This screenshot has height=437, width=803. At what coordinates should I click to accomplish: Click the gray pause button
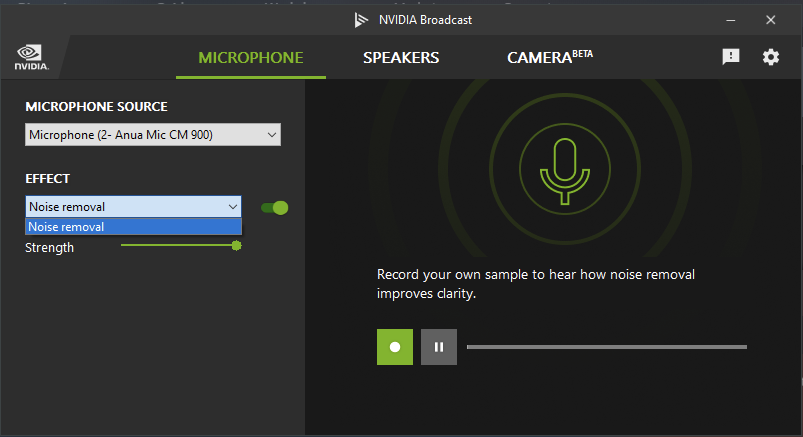click(x=439, y=347)
